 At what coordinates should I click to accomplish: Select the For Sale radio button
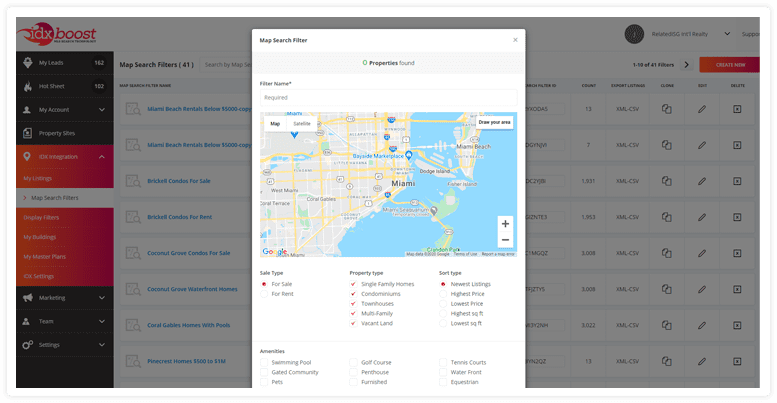point(264,284)
